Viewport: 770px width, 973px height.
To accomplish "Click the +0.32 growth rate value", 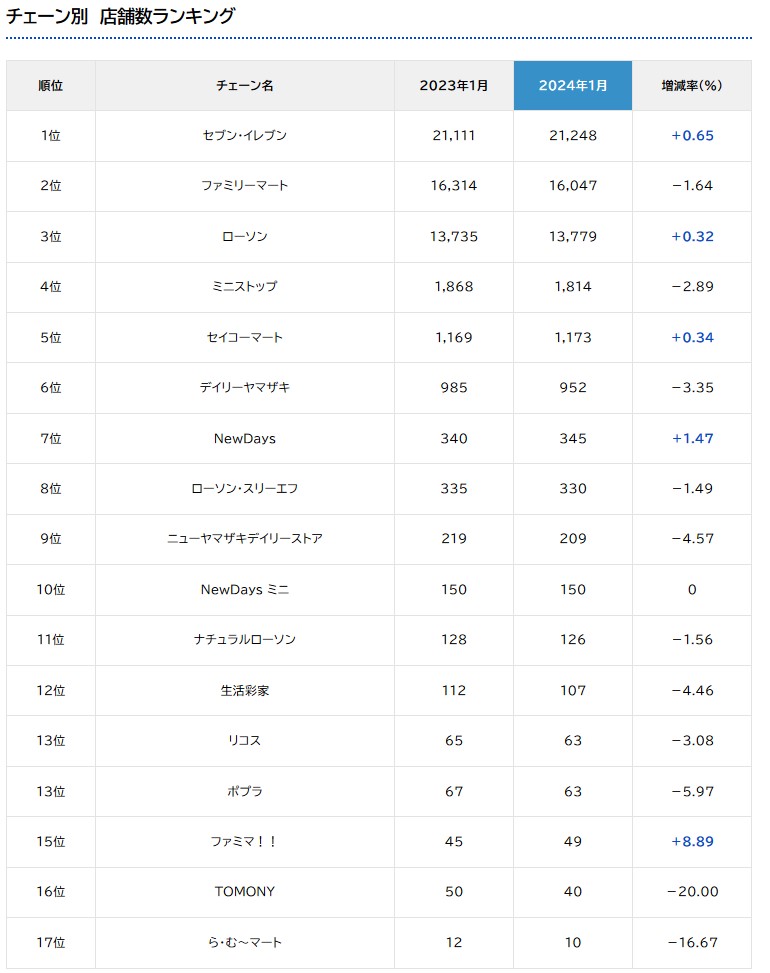I will pos(692,236).
